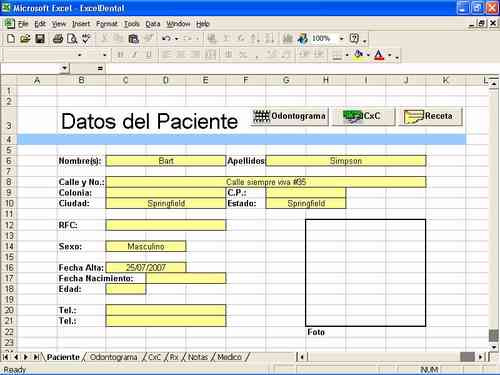Apply fill color with paint bucket
500x375 pixels.
point(359,54)
